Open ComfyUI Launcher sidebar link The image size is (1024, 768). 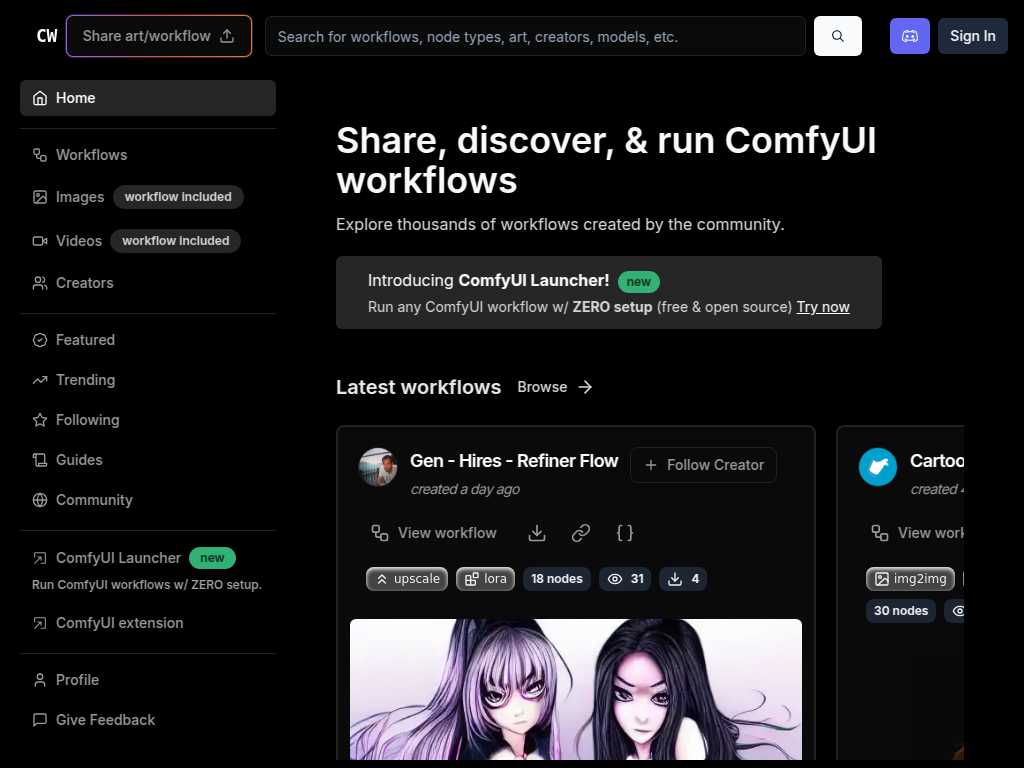point(118,558)
